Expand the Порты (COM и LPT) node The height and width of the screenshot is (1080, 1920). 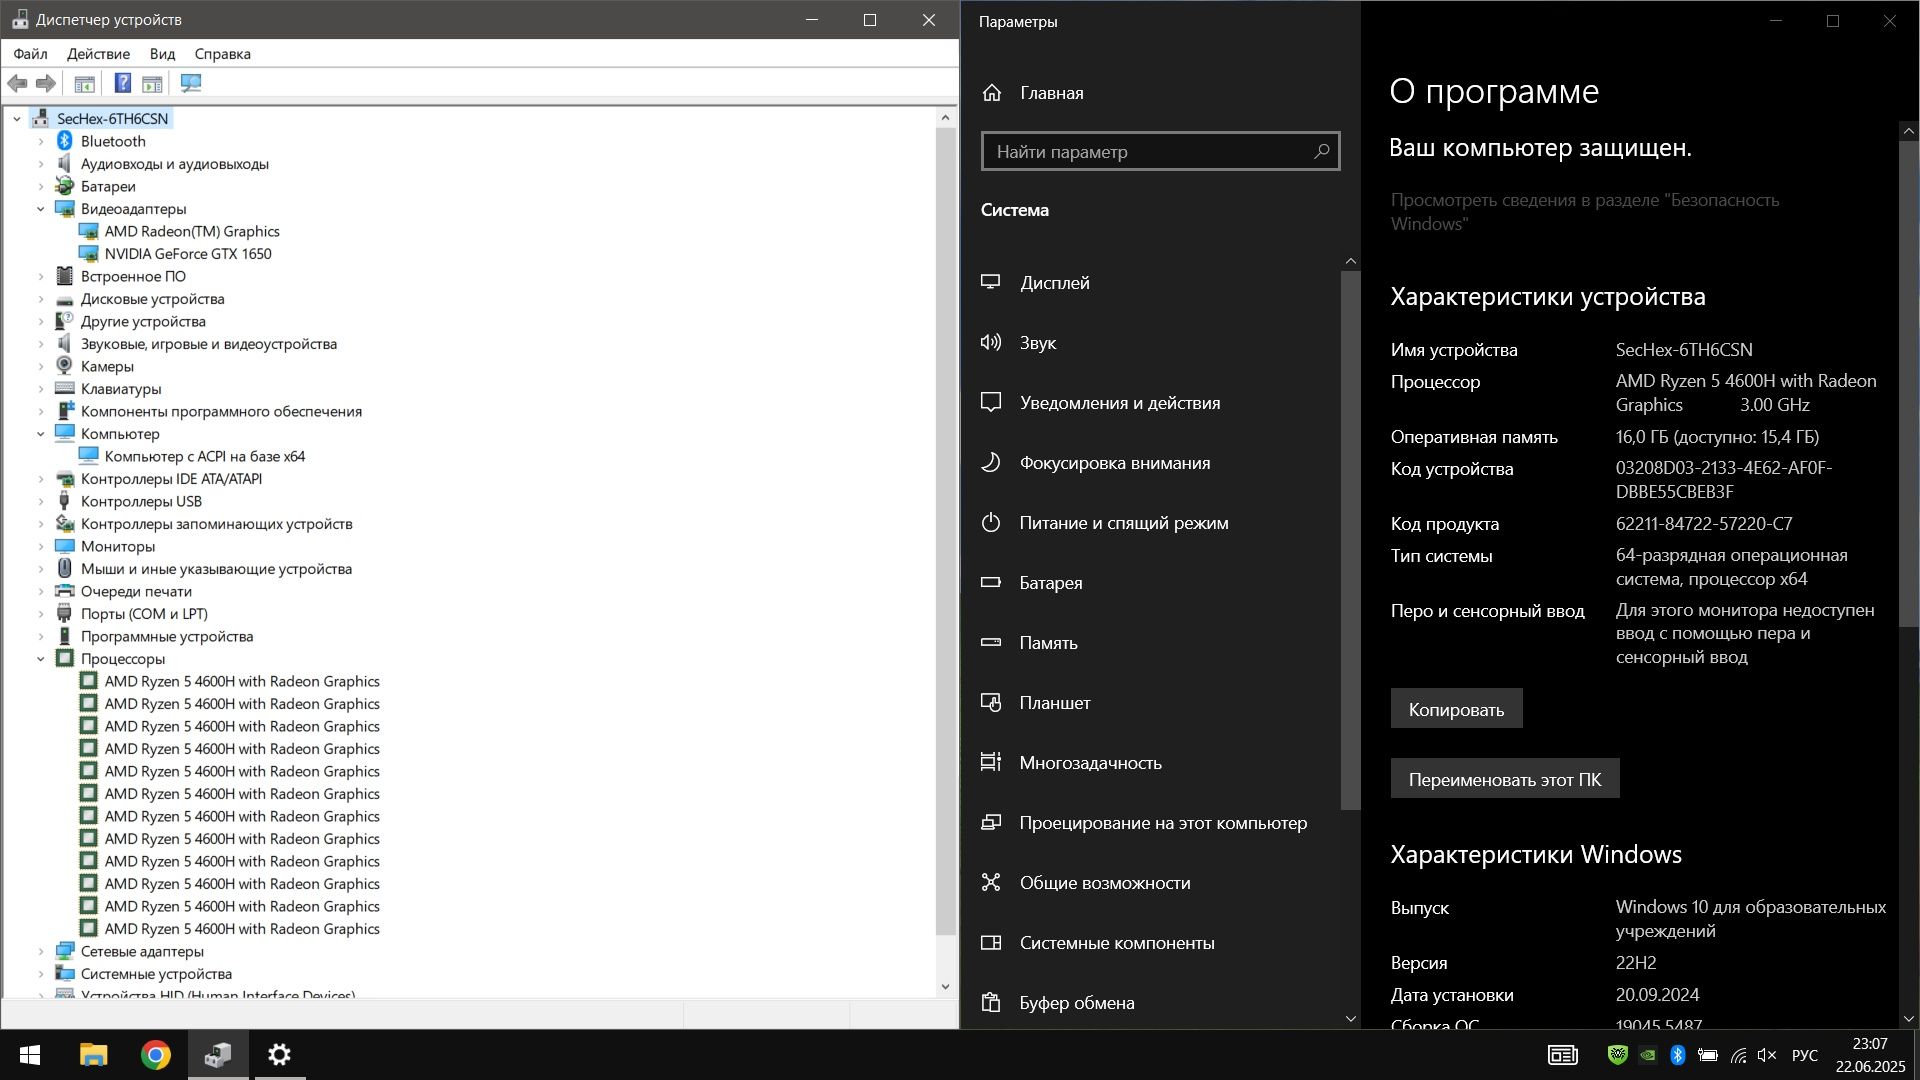pyautogui.click(x=41, y=614)
